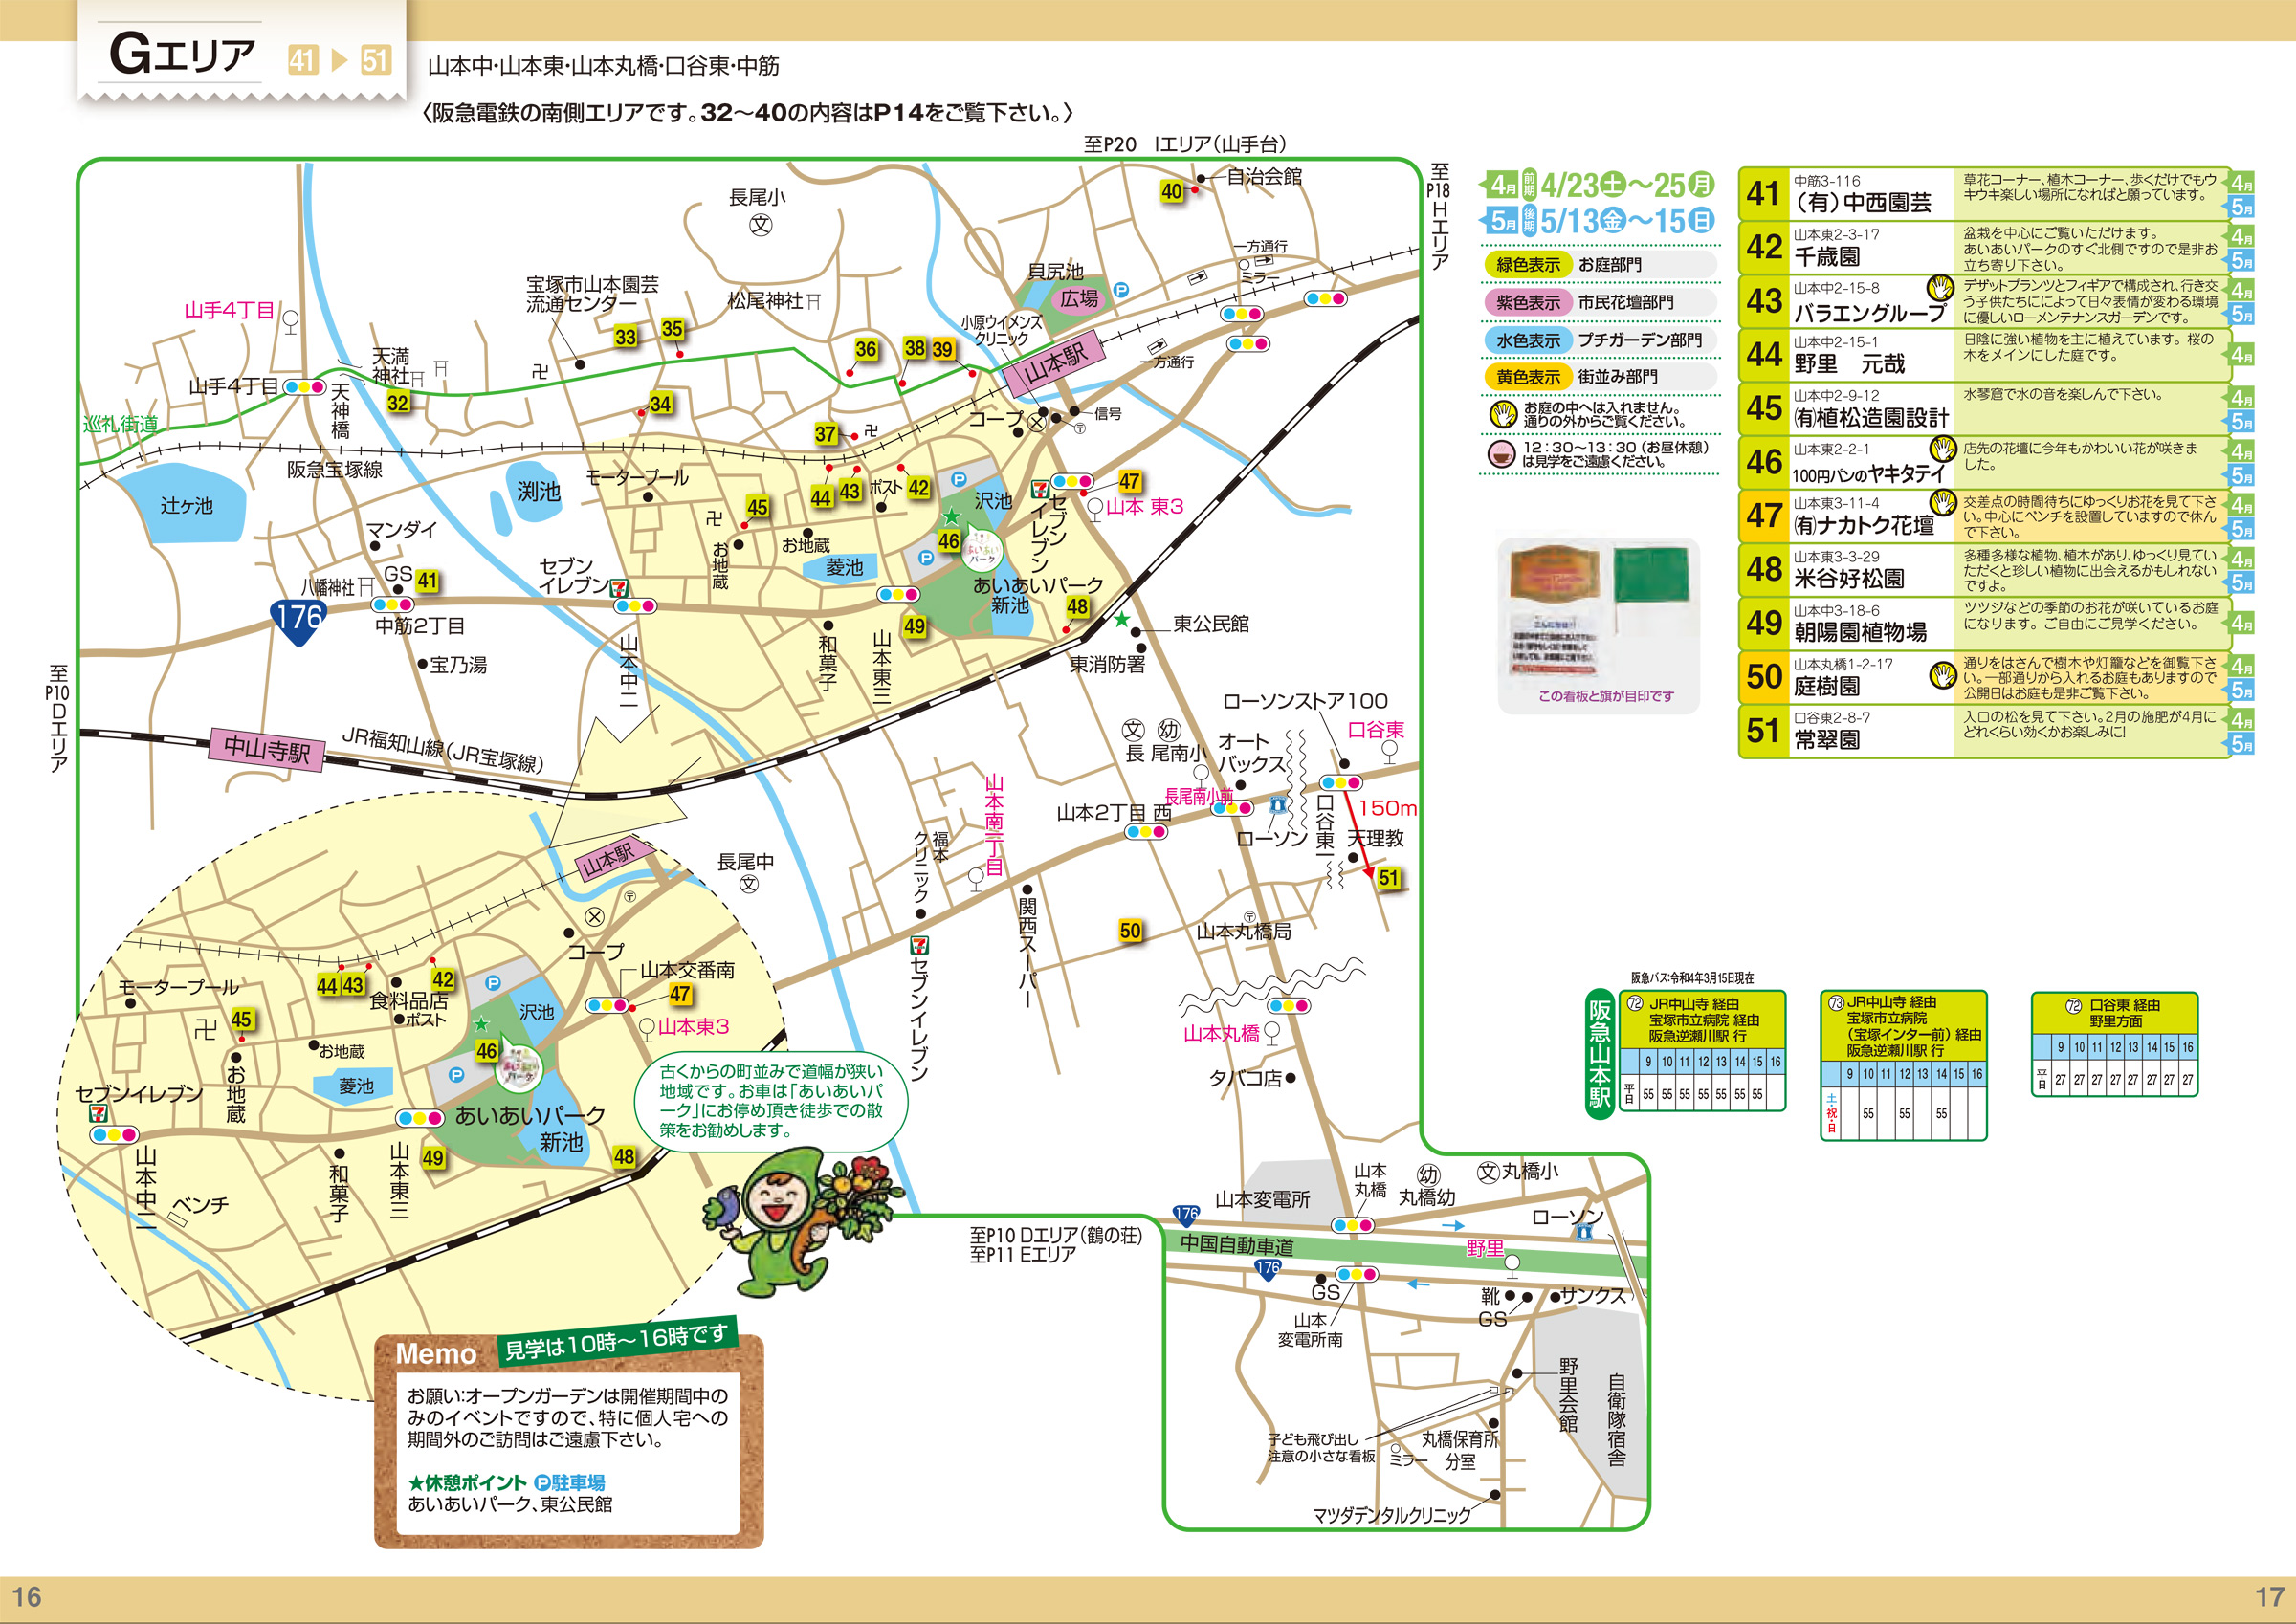2296x1624 pixels.
Task: Click the 中国自動車道 label
Action: [x=1237, y=1245]
